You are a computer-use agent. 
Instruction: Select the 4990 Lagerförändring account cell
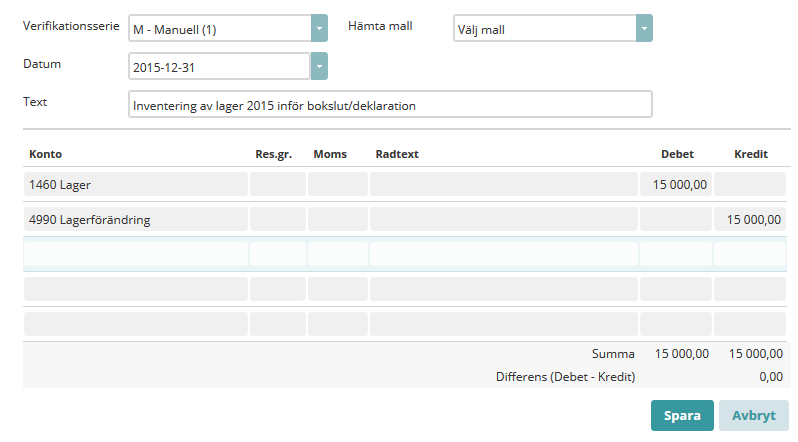(x=136, y=219)
